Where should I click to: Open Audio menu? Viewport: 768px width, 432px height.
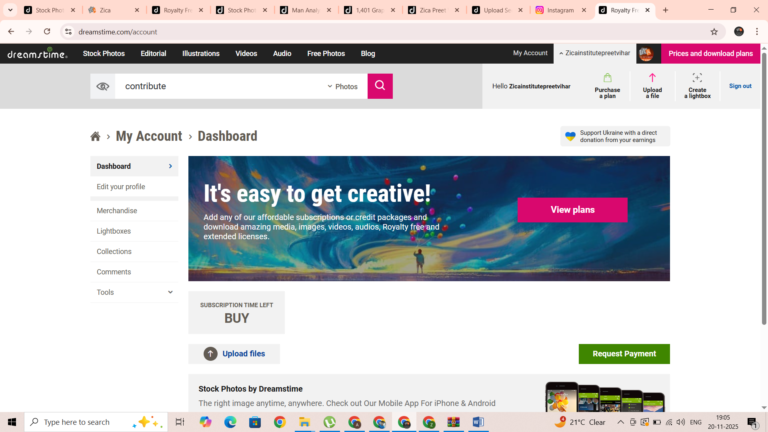[x=282, y=53]
